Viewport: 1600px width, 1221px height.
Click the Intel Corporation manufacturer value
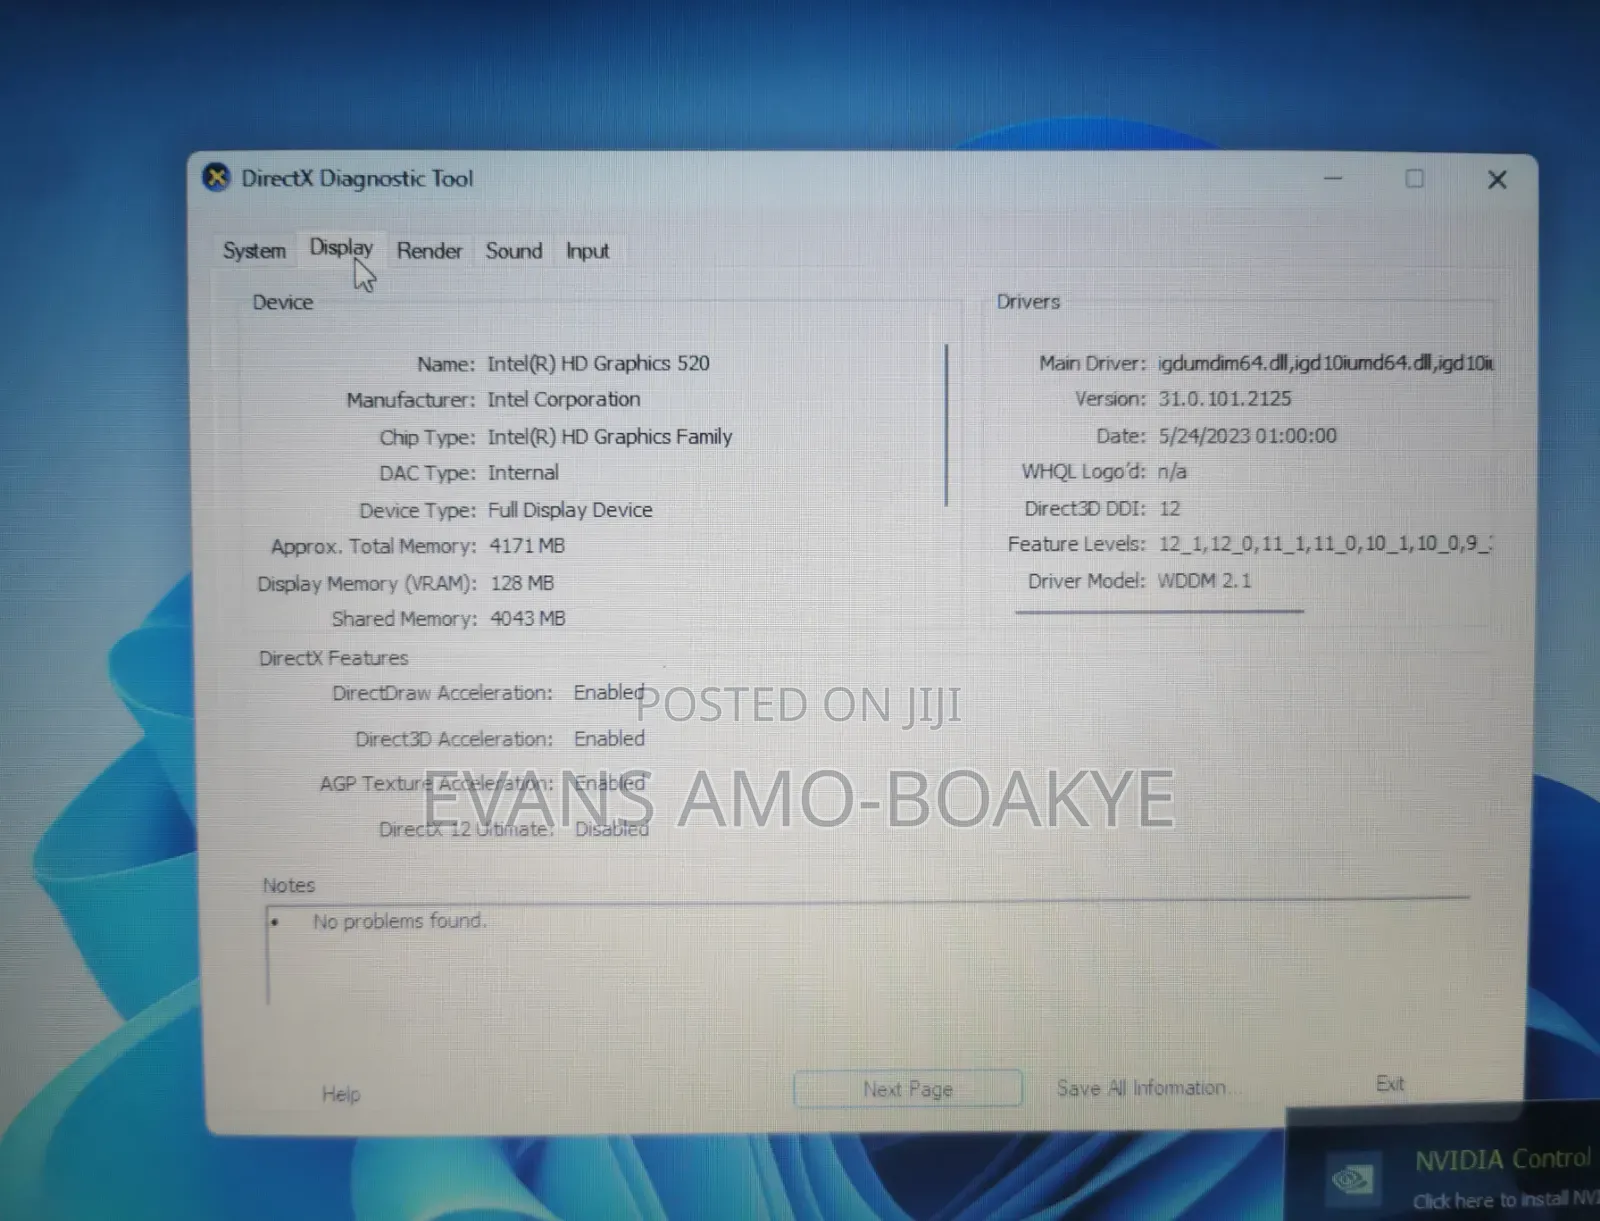coord(564,399)
